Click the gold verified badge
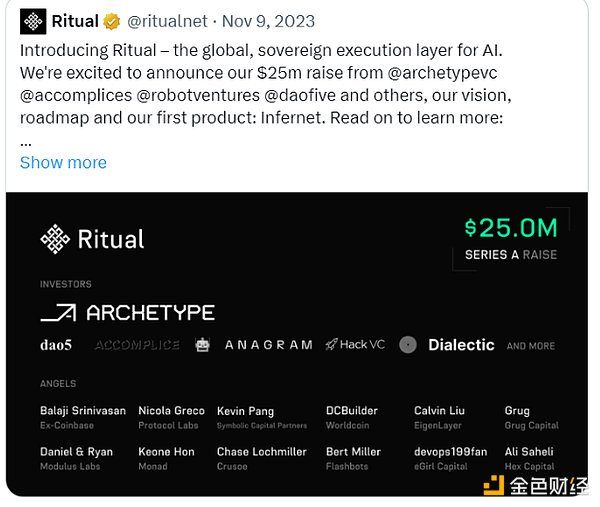Viewport: 600px width, 507px height. pos(111,21)
